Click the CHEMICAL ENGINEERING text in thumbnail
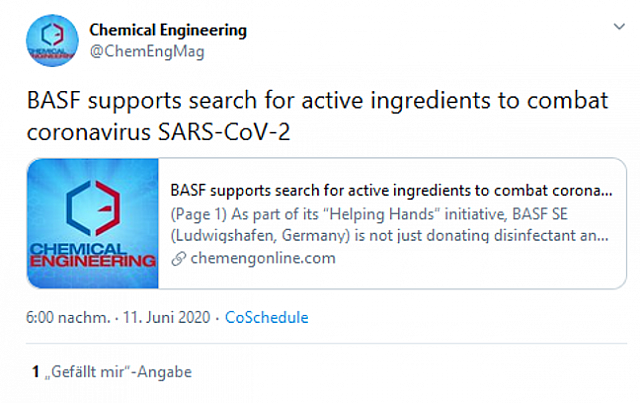 93,255
